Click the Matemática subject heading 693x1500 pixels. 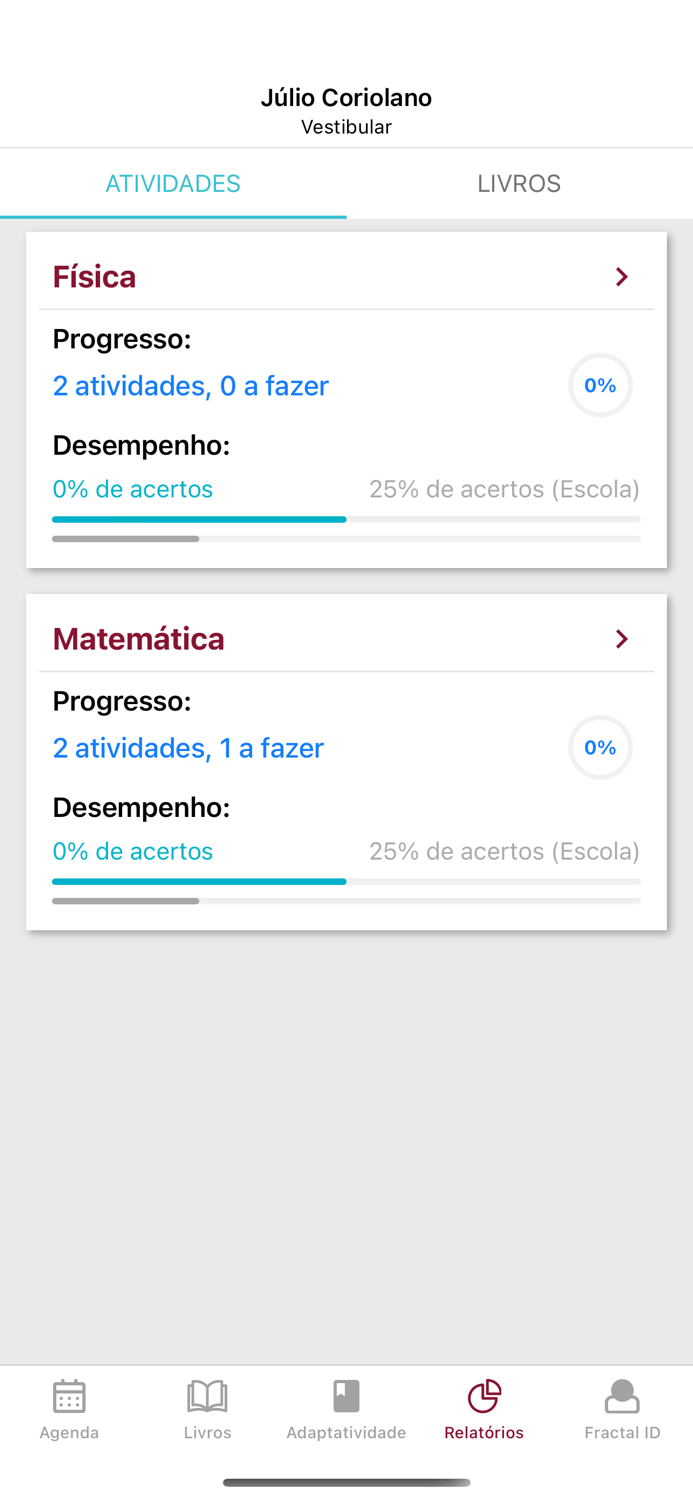(138, 638)
